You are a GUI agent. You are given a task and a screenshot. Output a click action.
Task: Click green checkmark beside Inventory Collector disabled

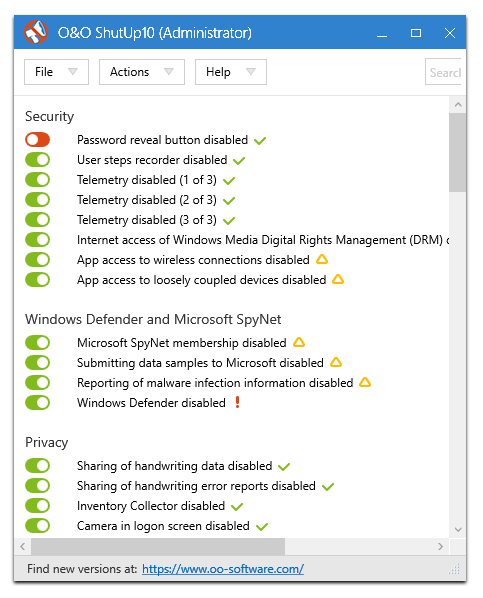click(x=237, y=506)
